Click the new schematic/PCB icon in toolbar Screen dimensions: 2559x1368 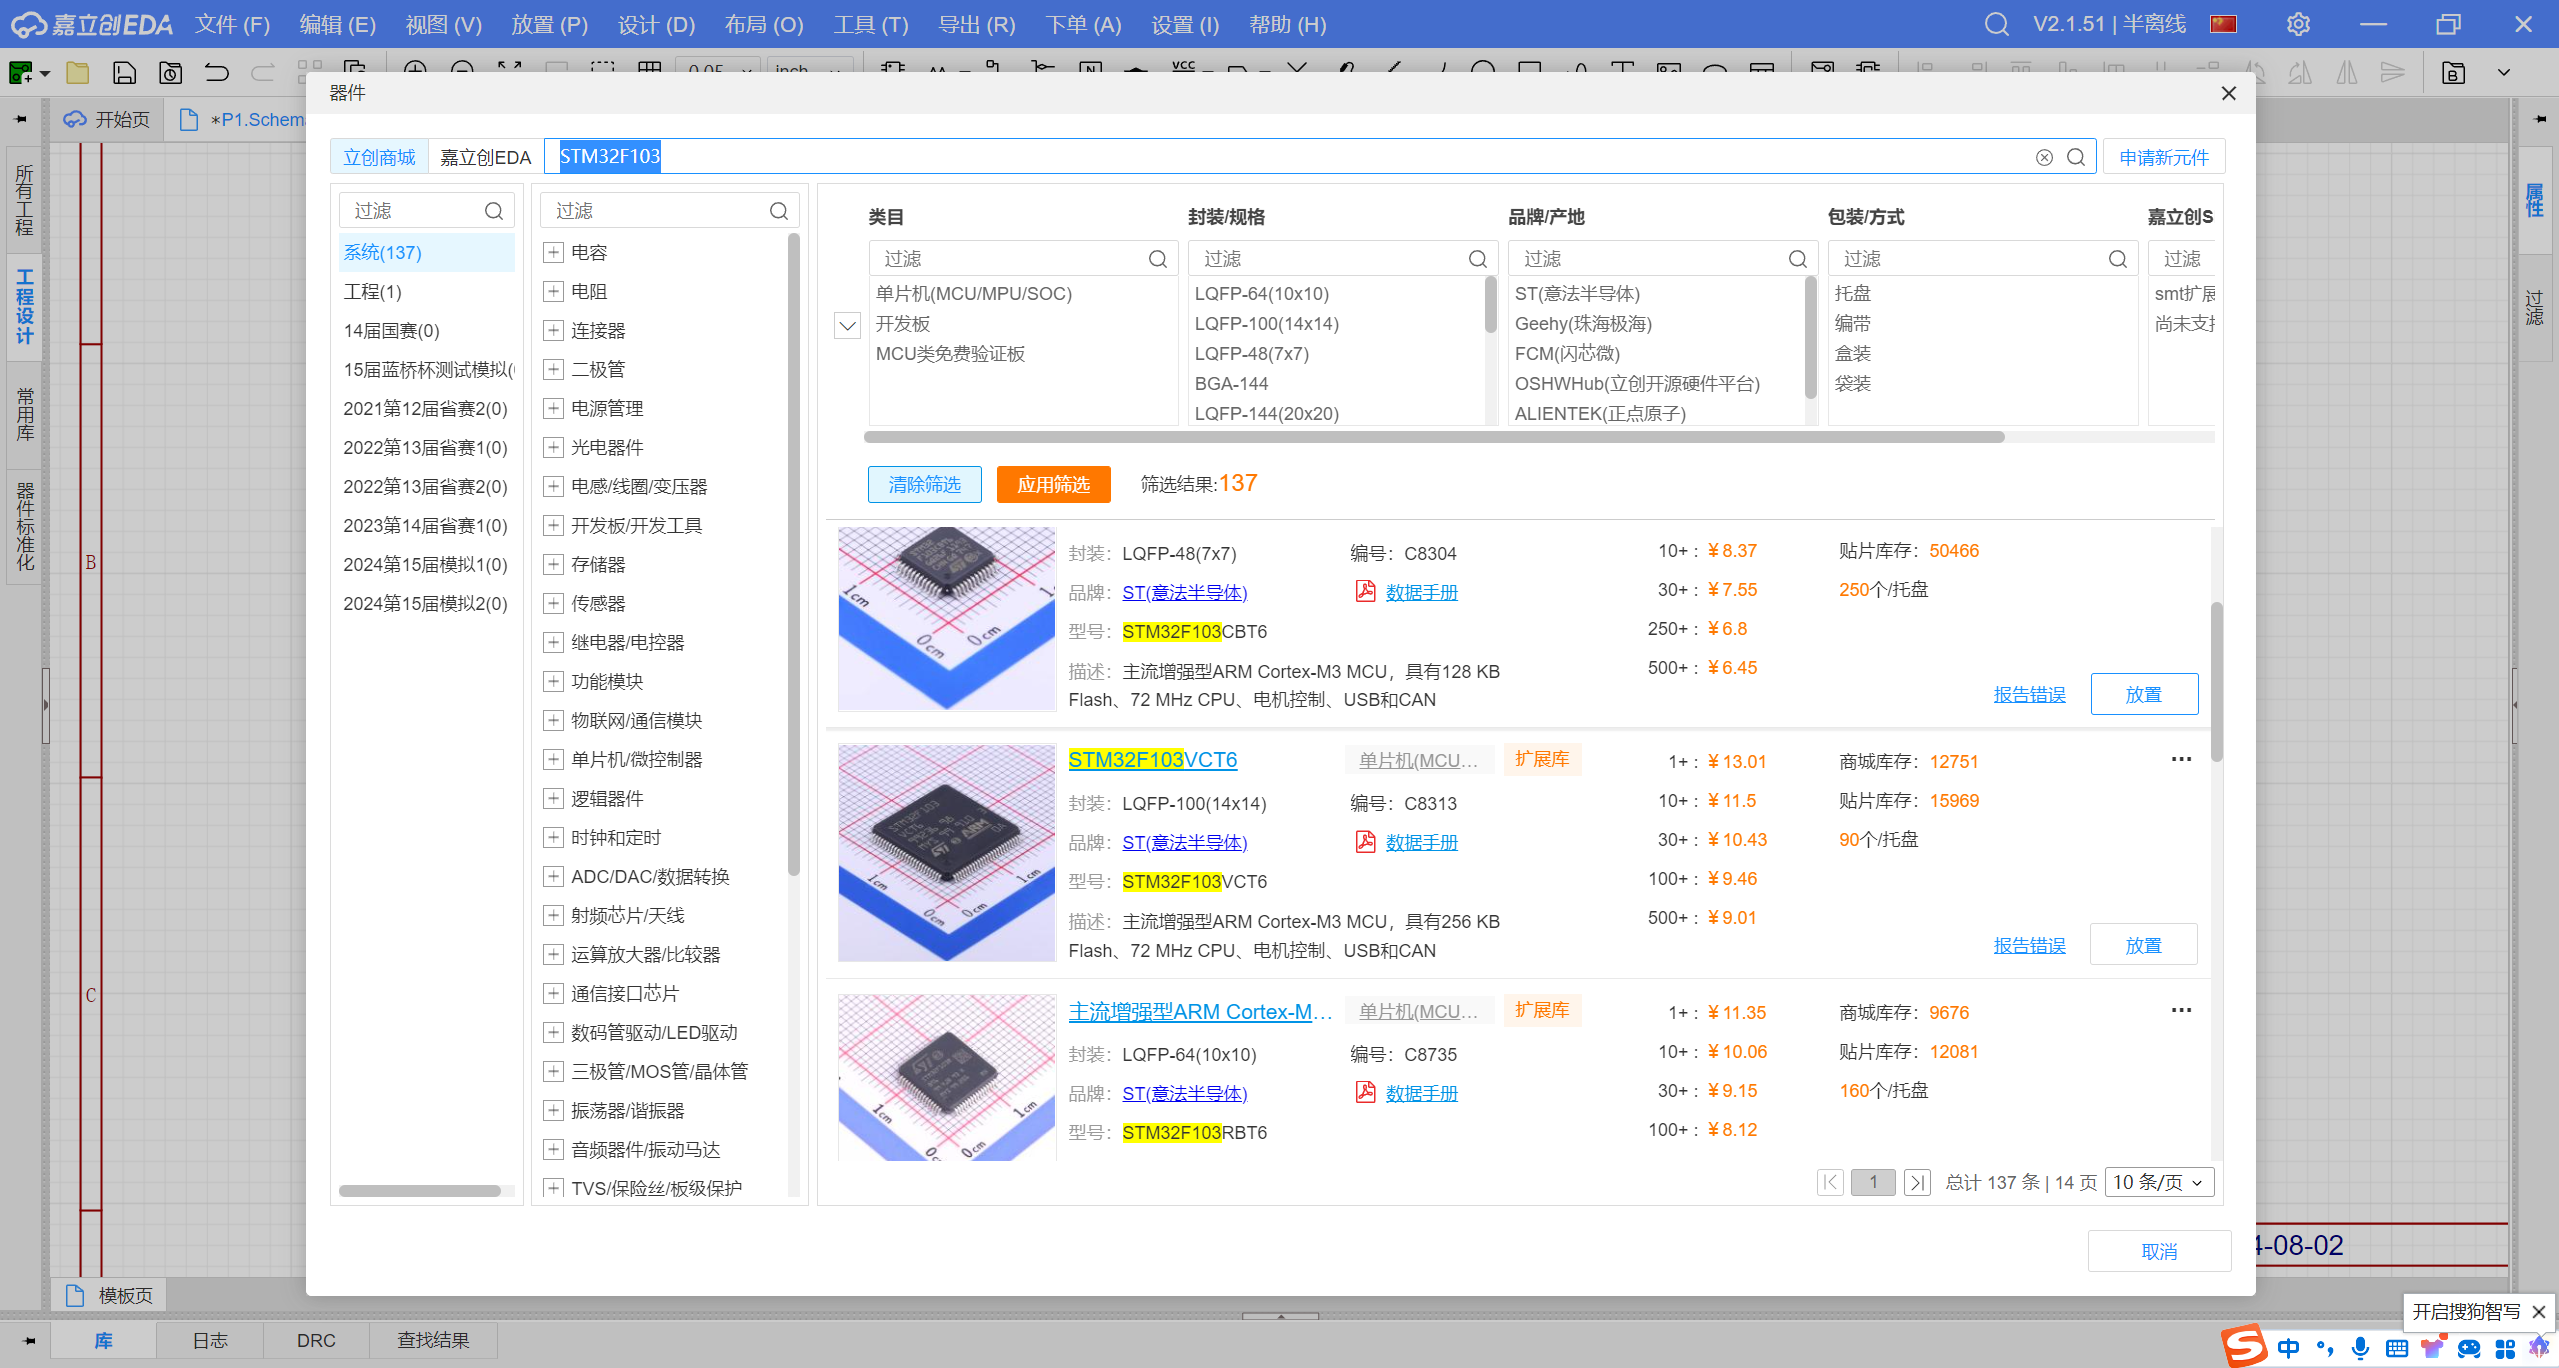coord(20,73)
